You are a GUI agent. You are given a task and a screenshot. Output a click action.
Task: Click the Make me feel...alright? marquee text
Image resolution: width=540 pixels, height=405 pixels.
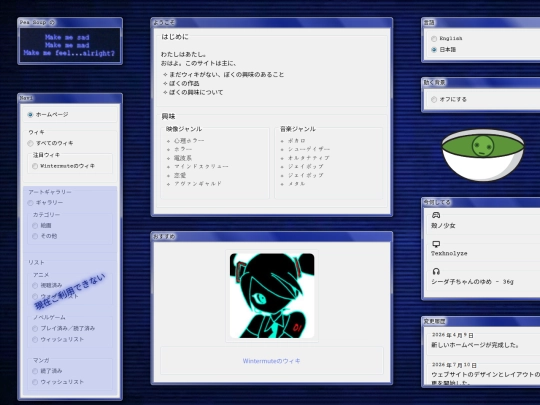[x=69, y=53]
